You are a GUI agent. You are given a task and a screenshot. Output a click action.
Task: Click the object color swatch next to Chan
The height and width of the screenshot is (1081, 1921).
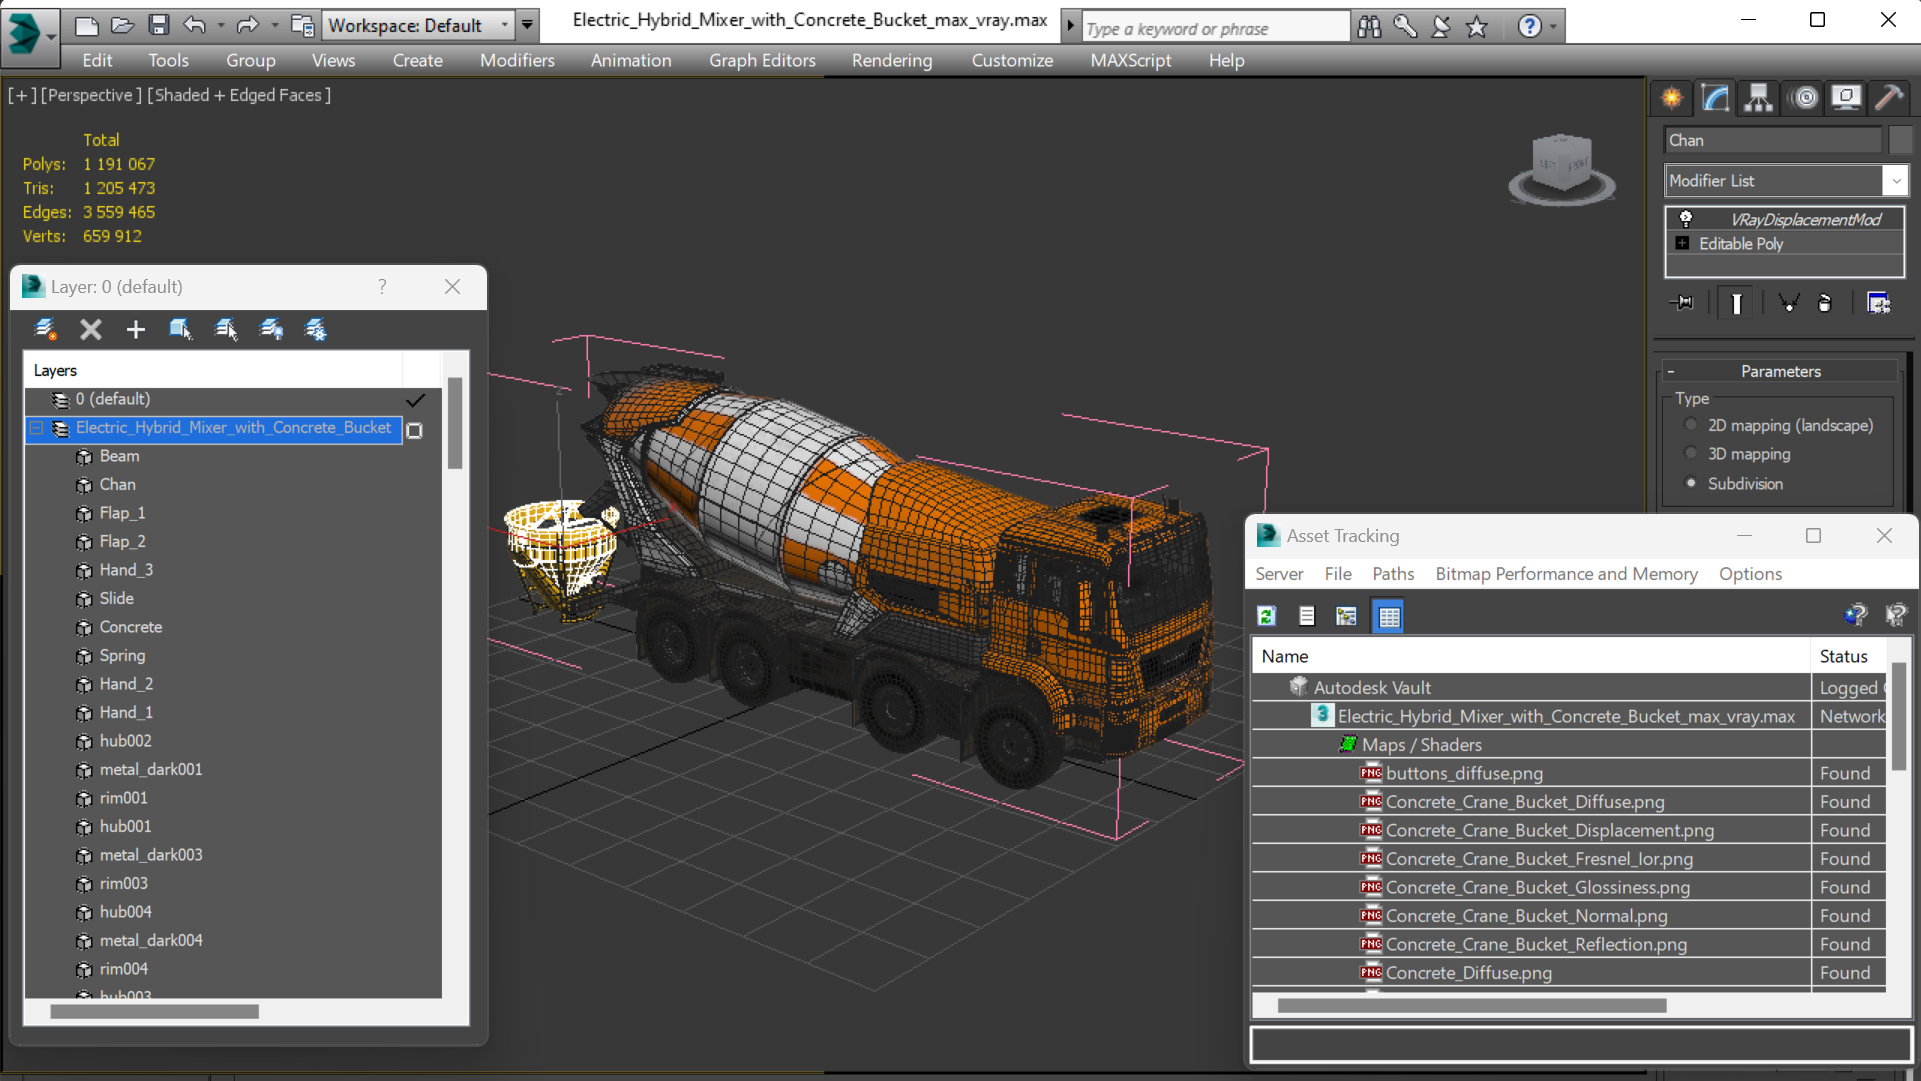(x=1900, y=140)
